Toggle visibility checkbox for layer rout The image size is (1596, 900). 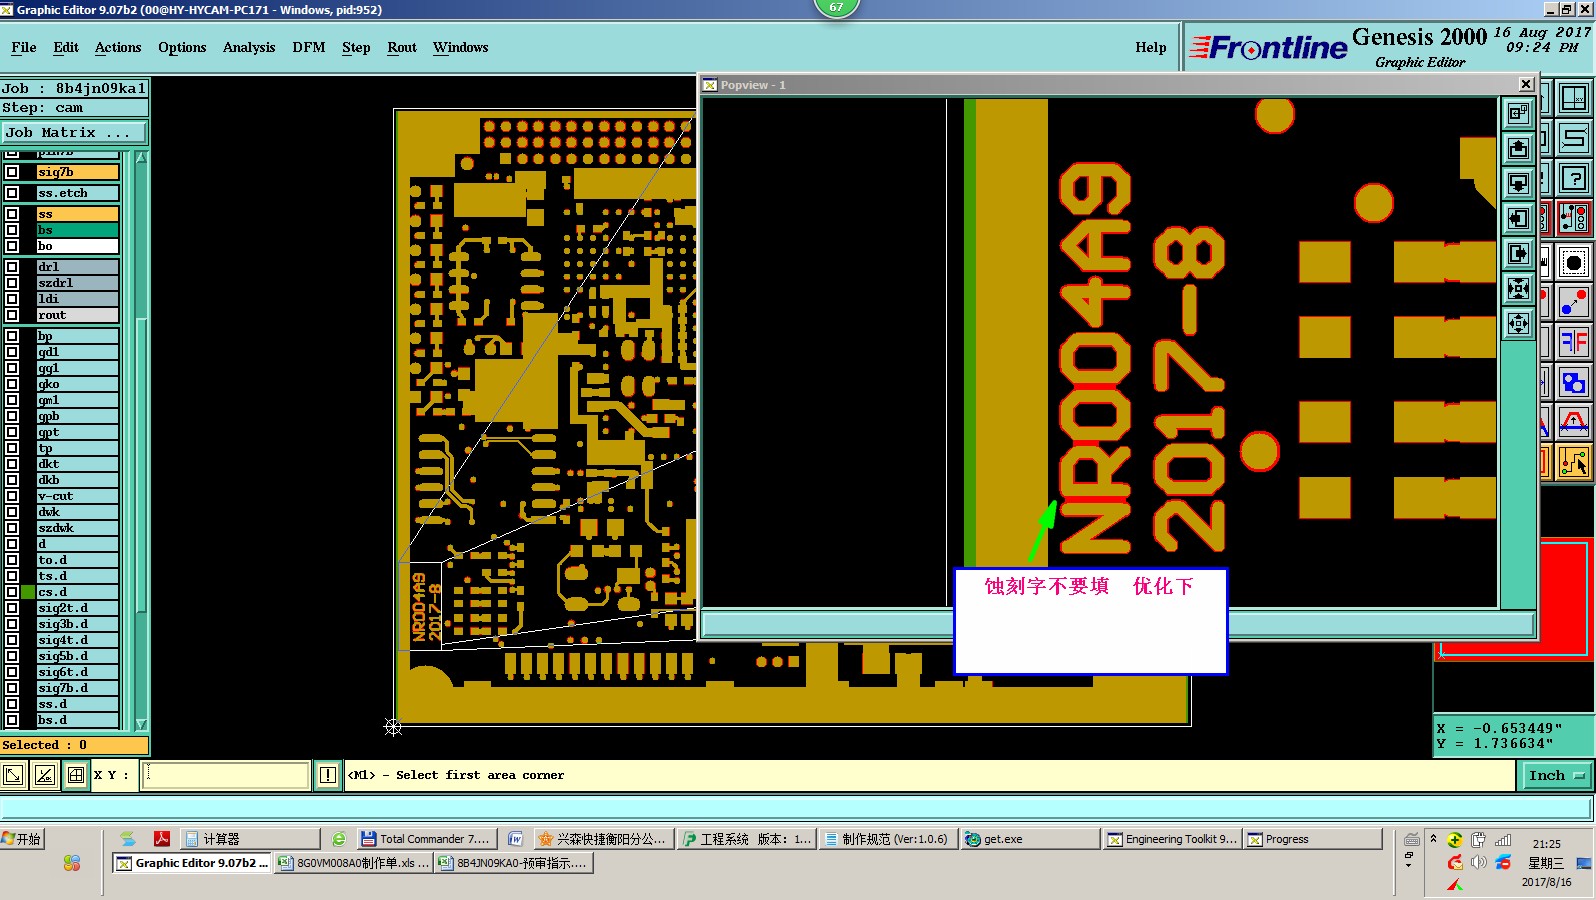coord(12,315)
